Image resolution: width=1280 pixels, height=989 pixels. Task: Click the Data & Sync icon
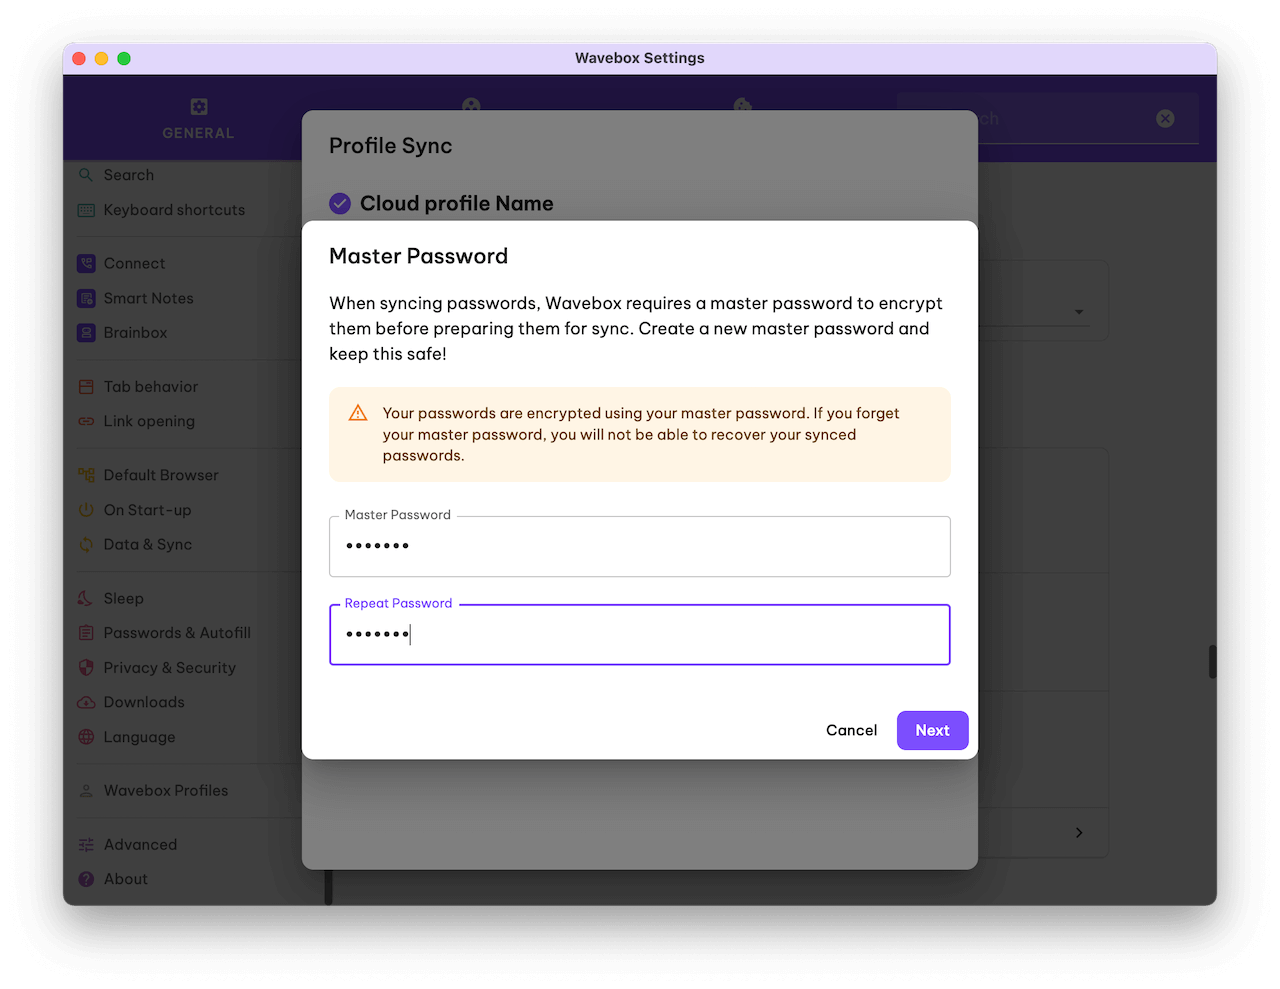86,545
